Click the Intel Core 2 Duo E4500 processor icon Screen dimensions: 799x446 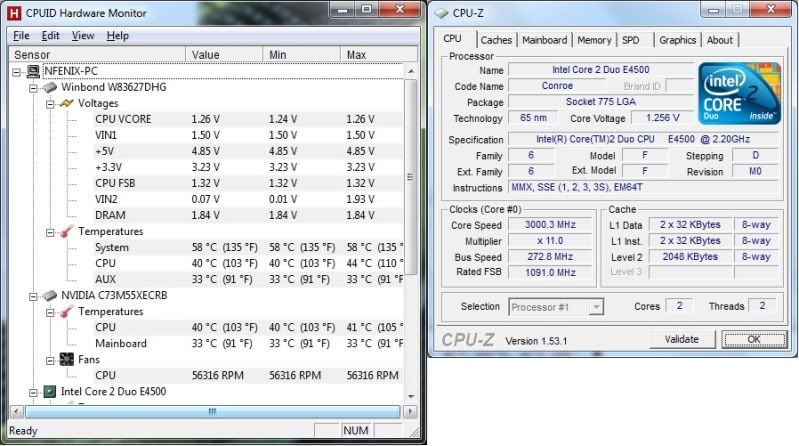tap(49, 391)
